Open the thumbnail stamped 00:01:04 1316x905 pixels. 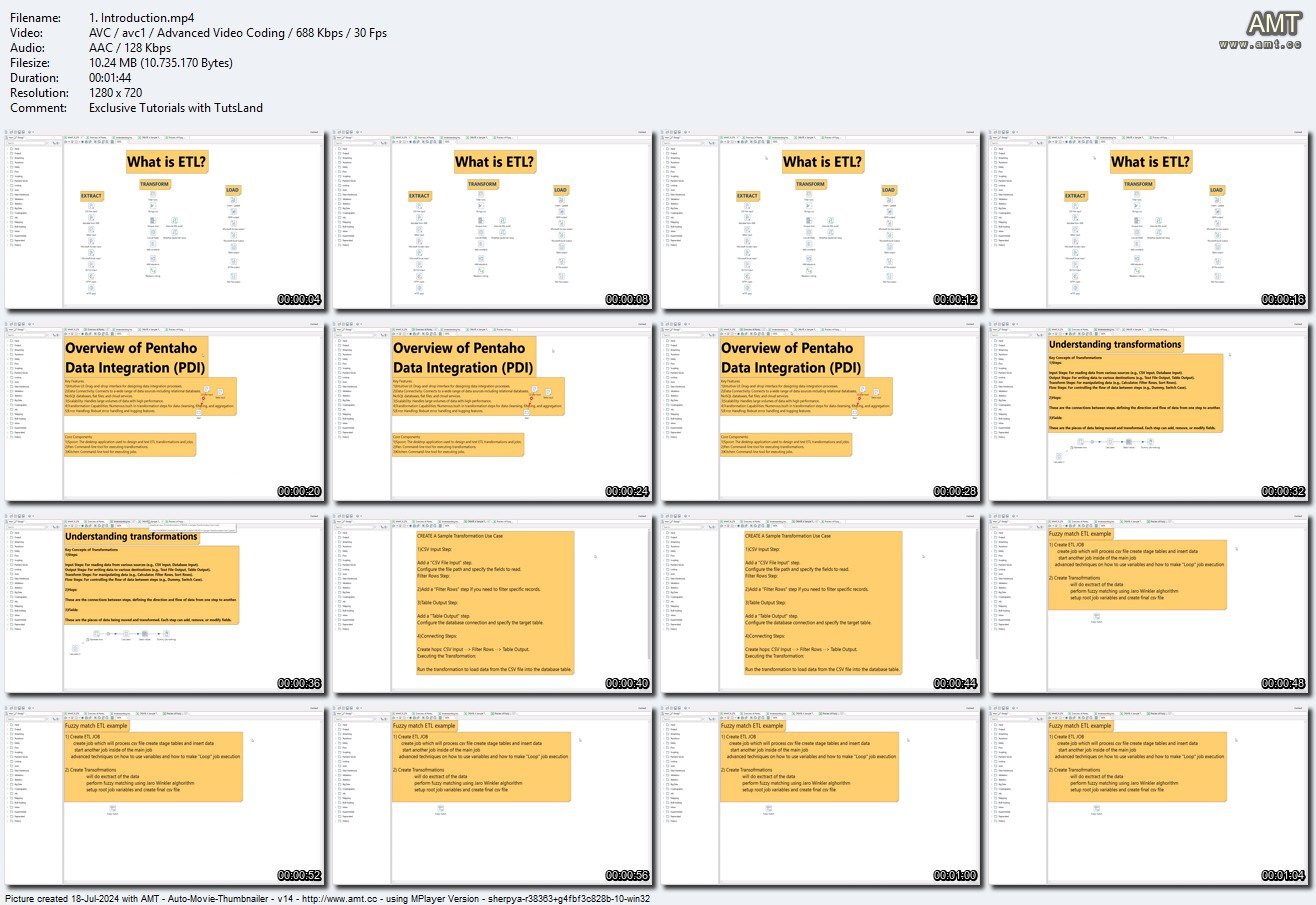coord(1147,795)
